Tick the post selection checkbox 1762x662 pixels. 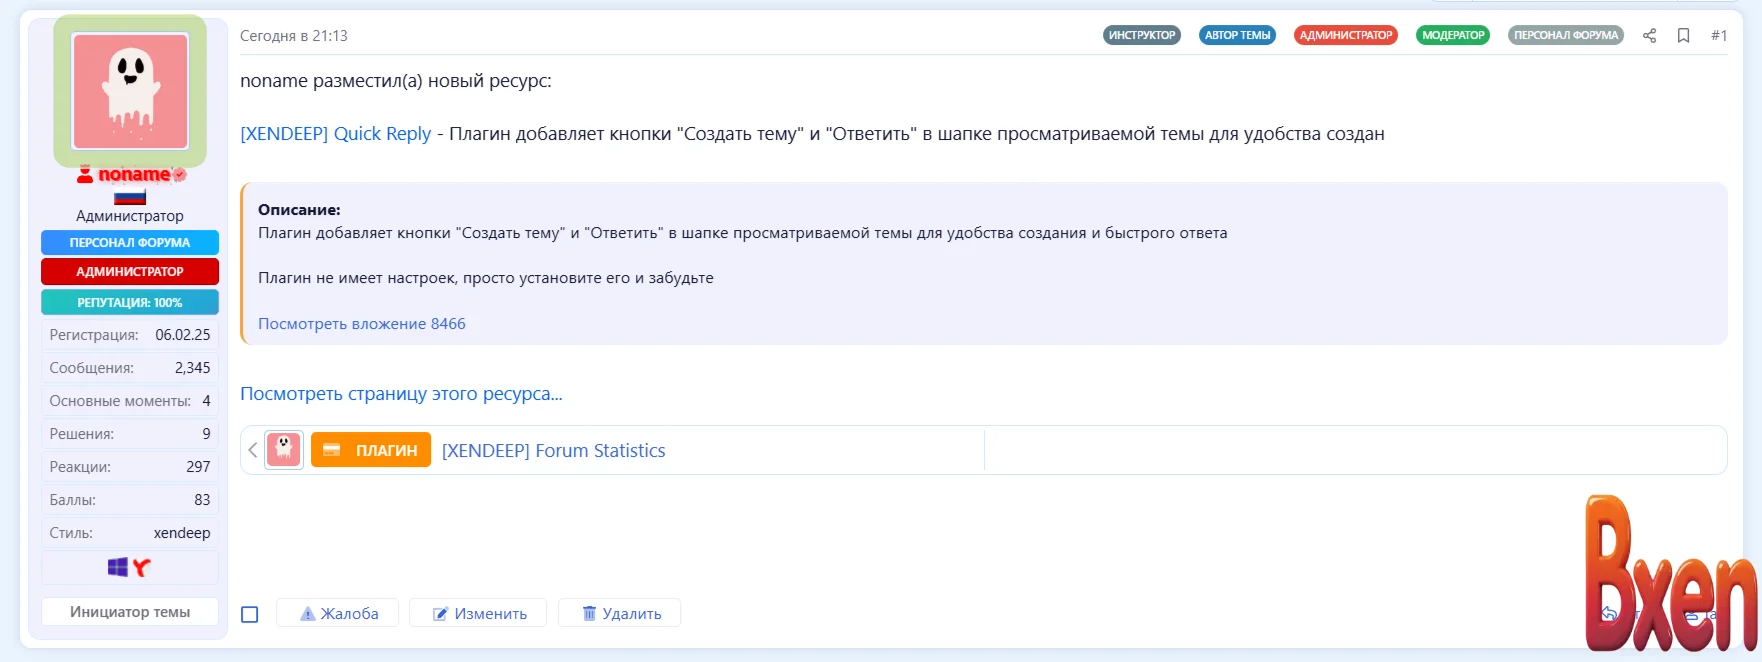tap(250, 614)
